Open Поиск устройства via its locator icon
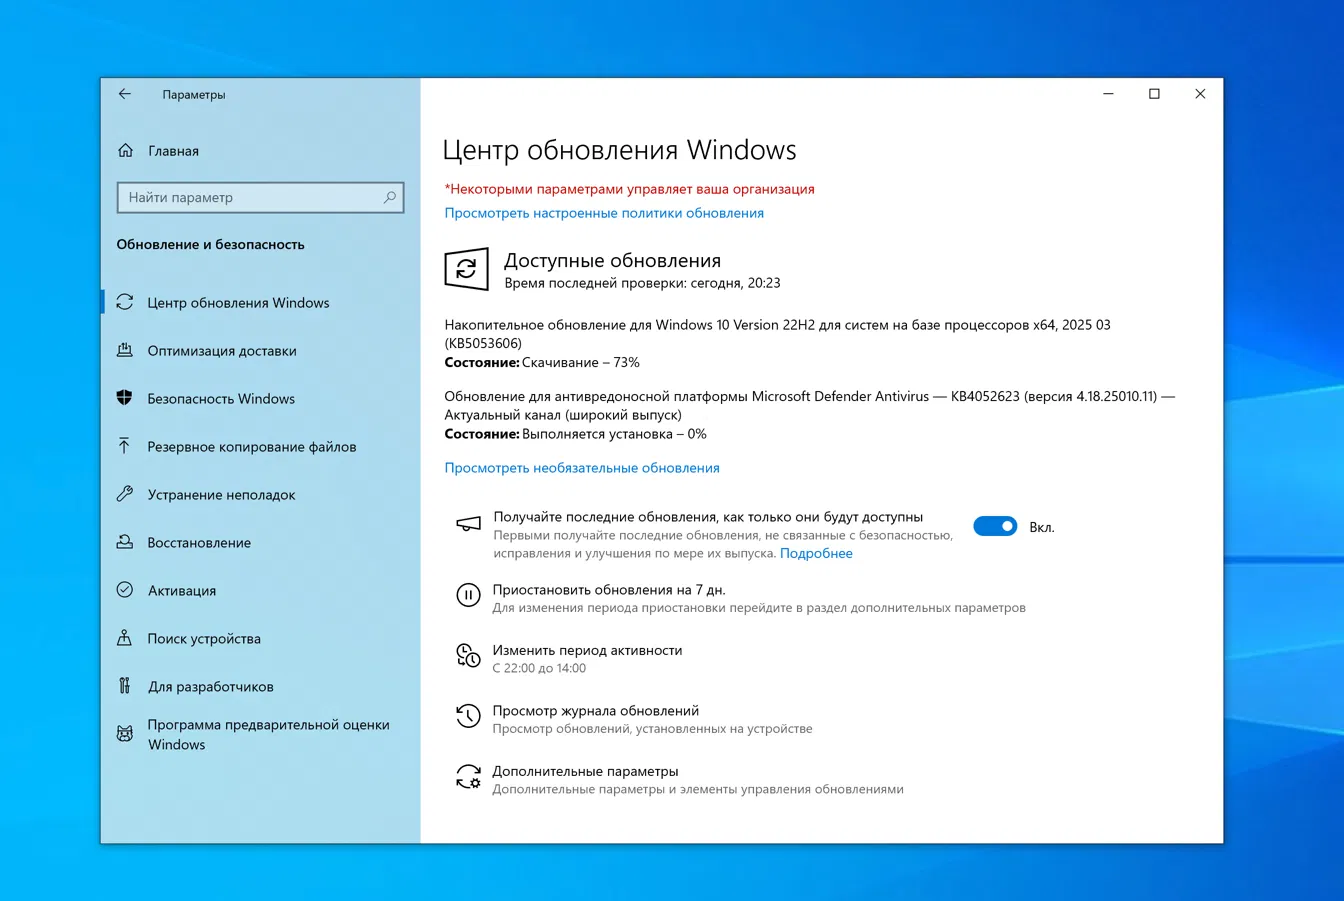Screen dimensions: 1344x901 point(125,638)
